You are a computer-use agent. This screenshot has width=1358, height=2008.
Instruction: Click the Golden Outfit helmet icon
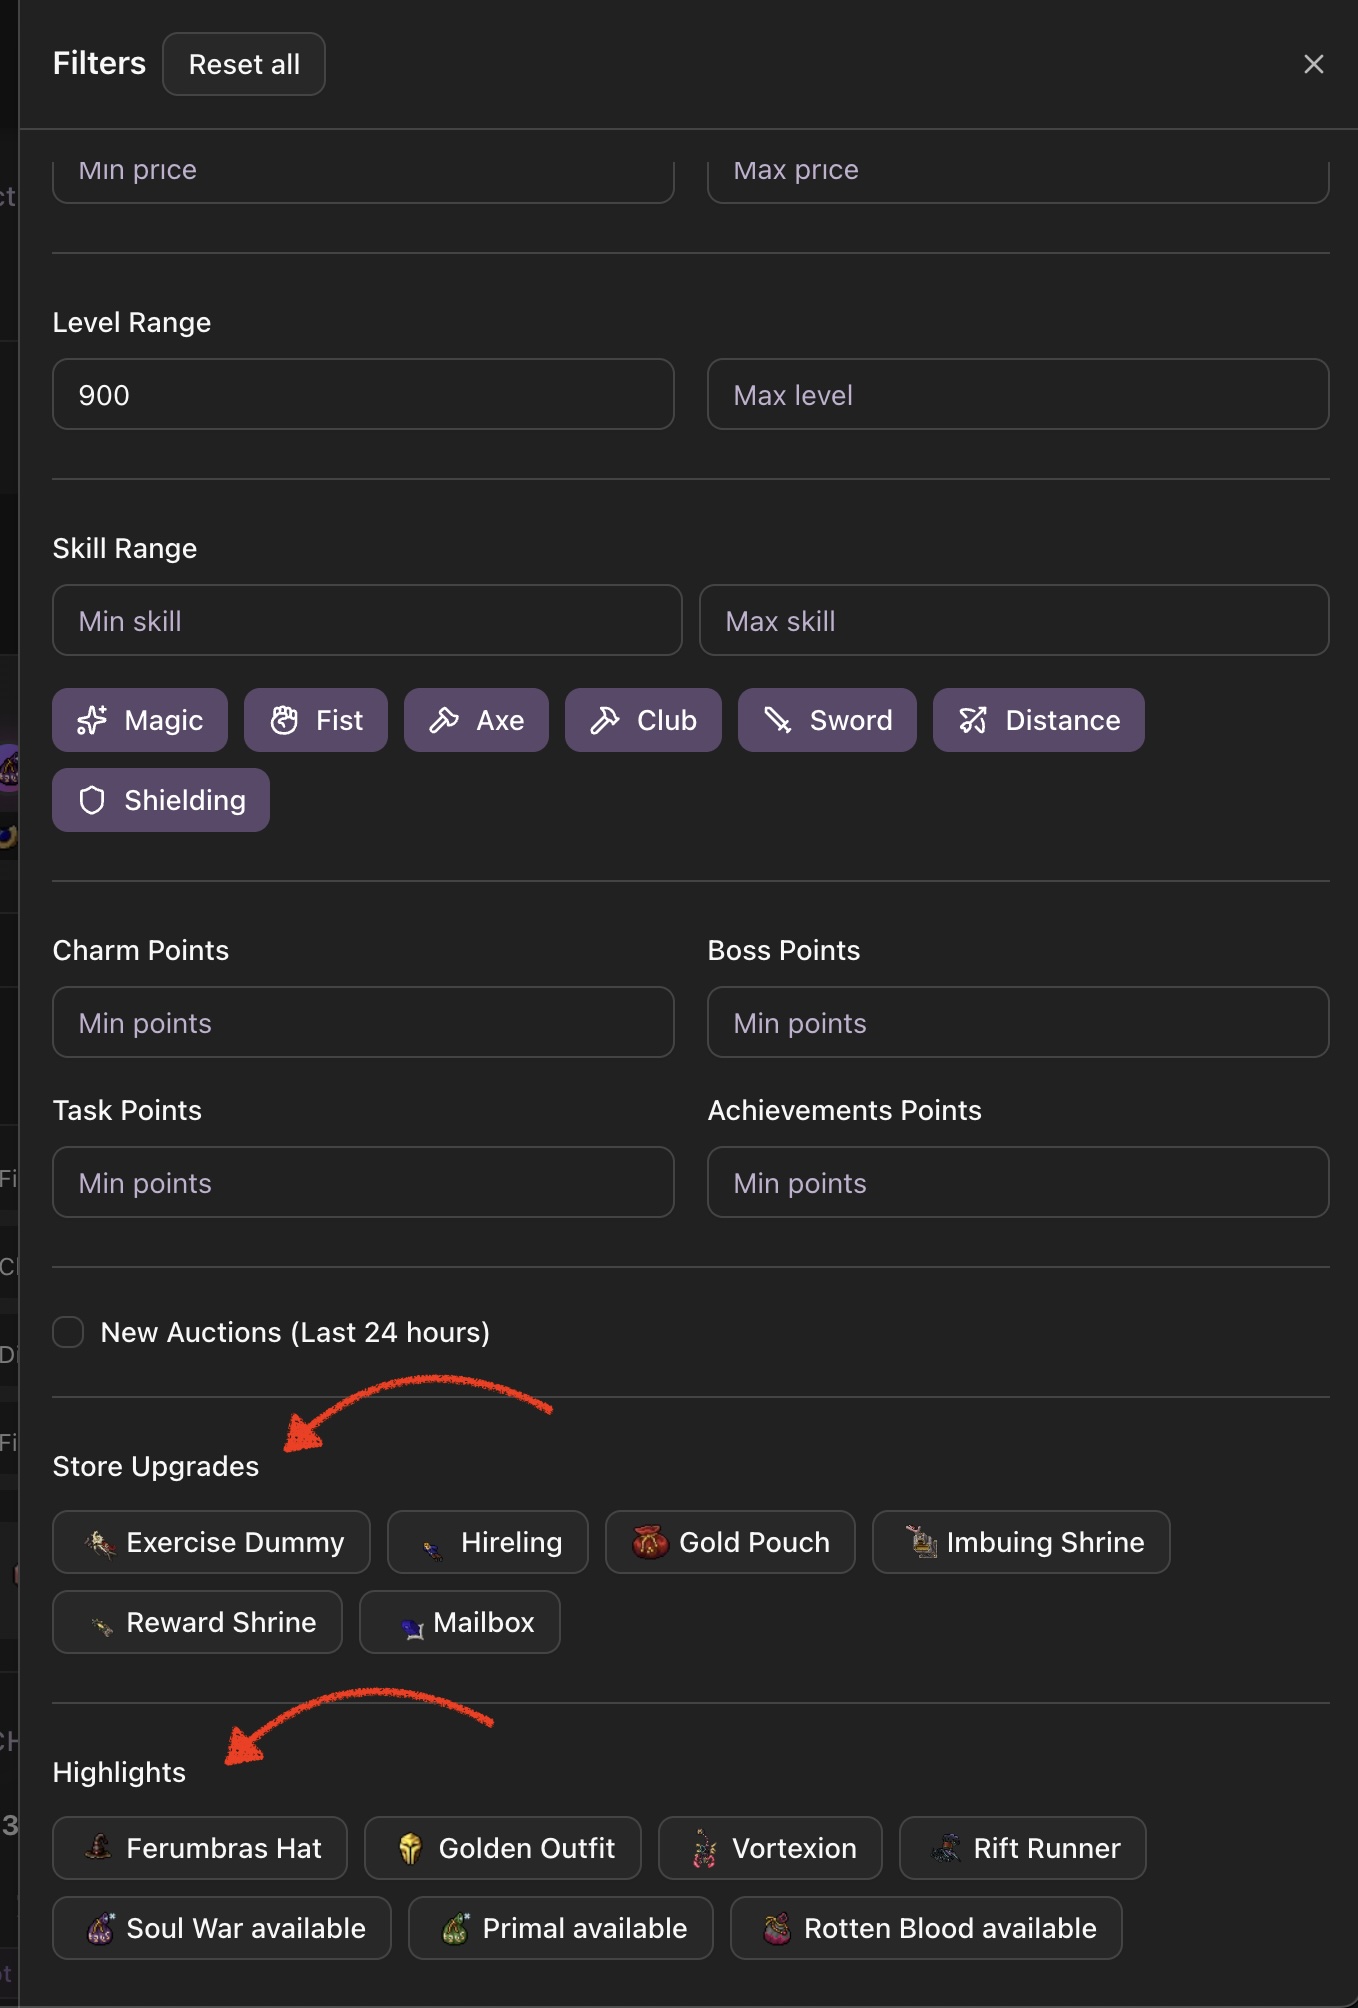click(x=410, y=1849)
